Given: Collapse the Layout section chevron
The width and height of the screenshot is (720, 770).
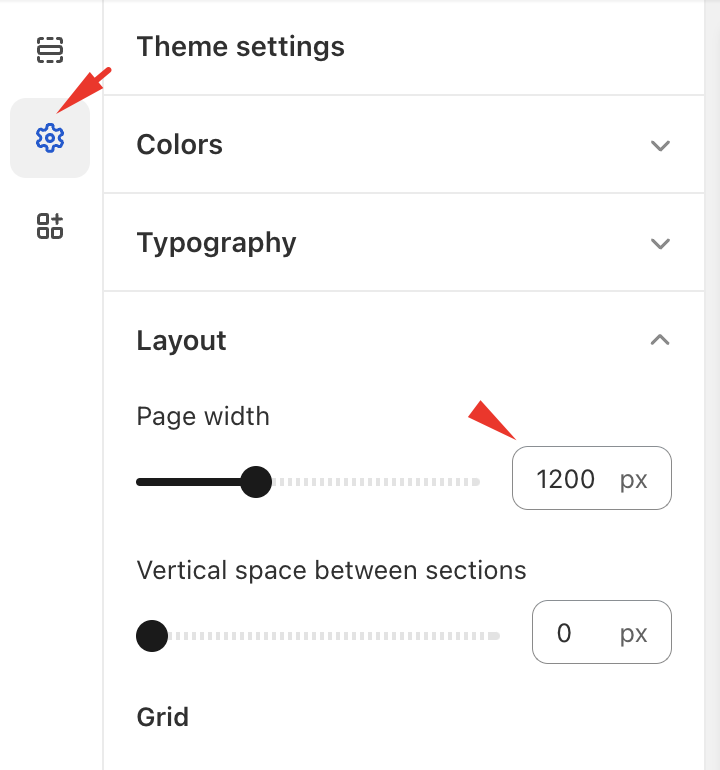Looking at the screenshot, I should 659,340.
